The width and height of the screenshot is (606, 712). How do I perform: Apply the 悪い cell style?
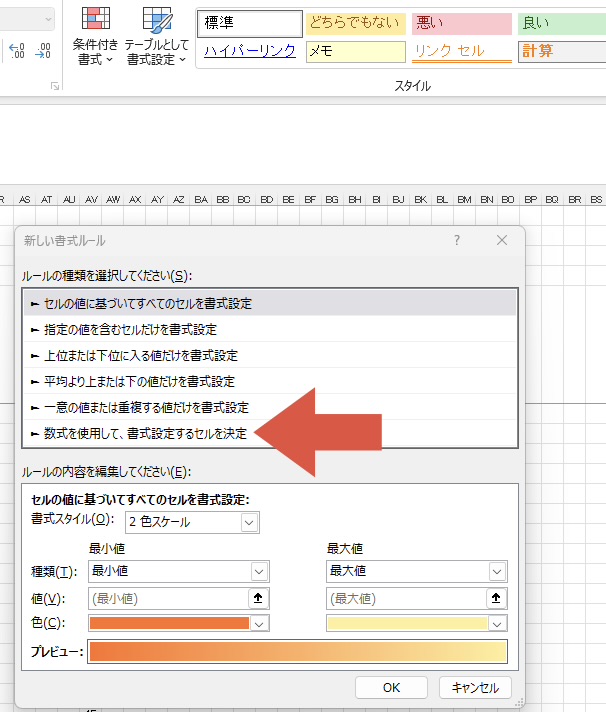point(462,23)
